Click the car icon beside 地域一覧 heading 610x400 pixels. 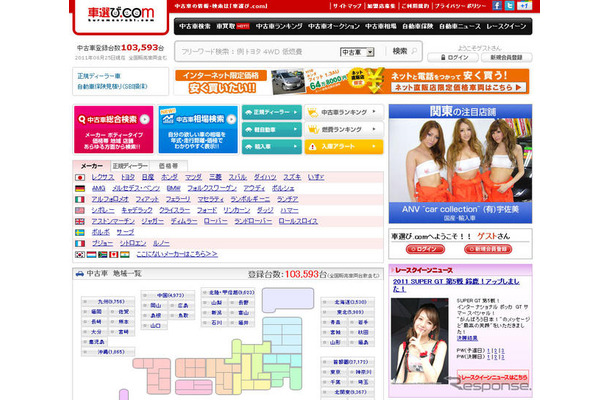click(x=80, y=274)
